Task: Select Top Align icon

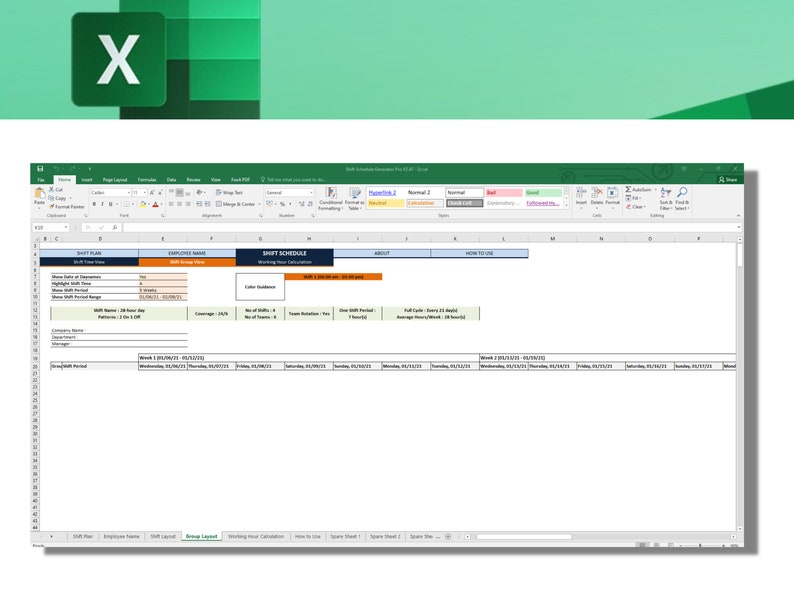Action: click(x=171, y=193)
